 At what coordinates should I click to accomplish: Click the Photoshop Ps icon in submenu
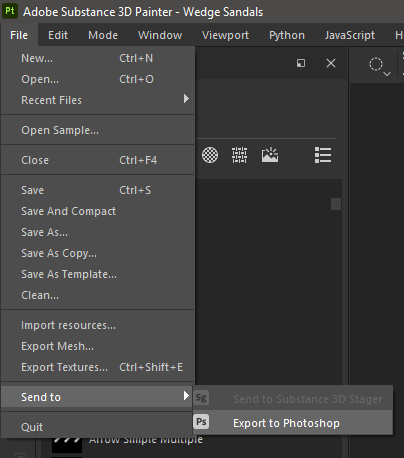[x=201, y=422]
